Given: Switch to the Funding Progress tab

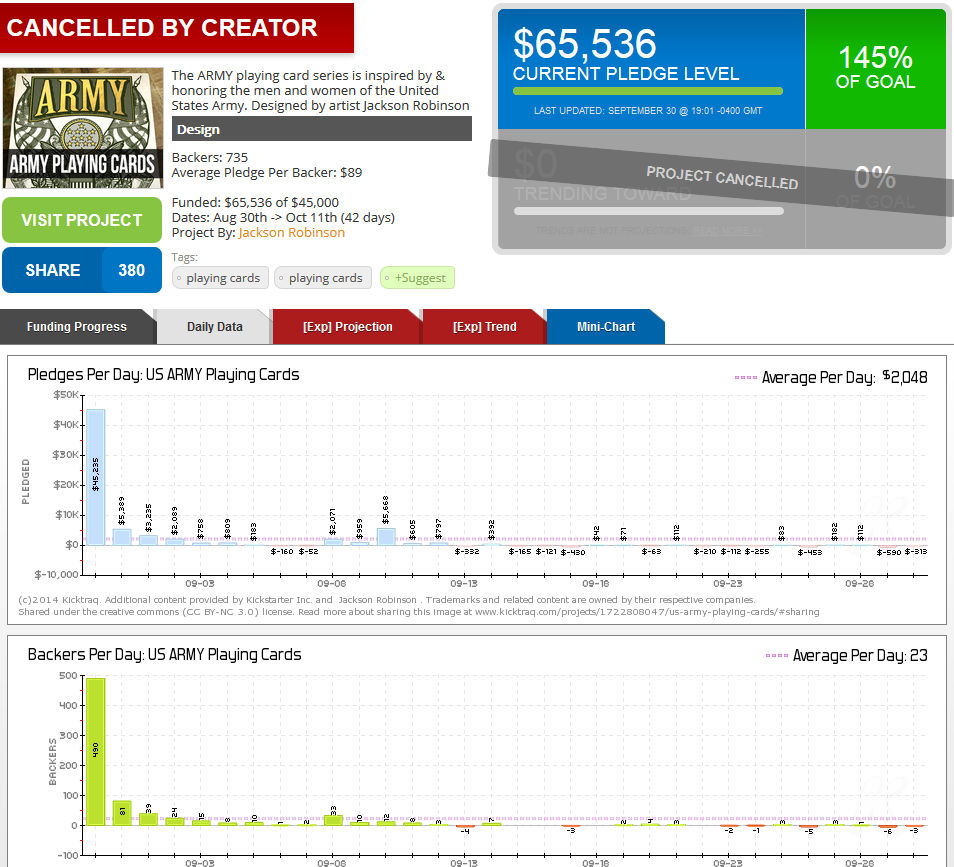Looking at the screenshot, I should (76, 327).
